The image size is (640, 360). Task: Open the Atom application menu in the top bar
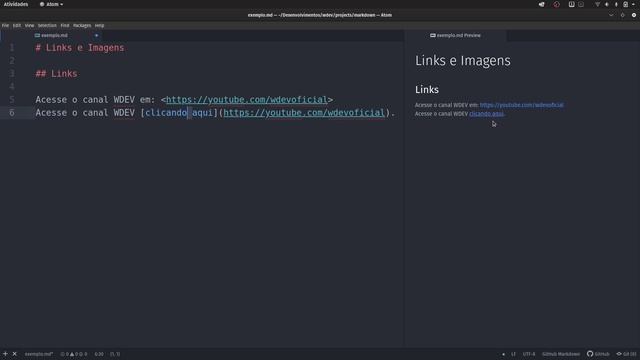(51, 4)
